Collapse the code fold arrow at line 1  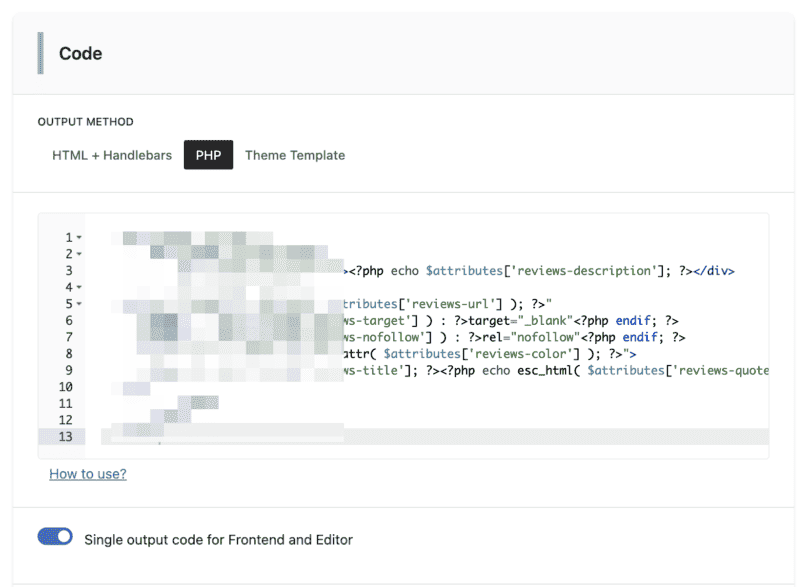coord(79,237)
